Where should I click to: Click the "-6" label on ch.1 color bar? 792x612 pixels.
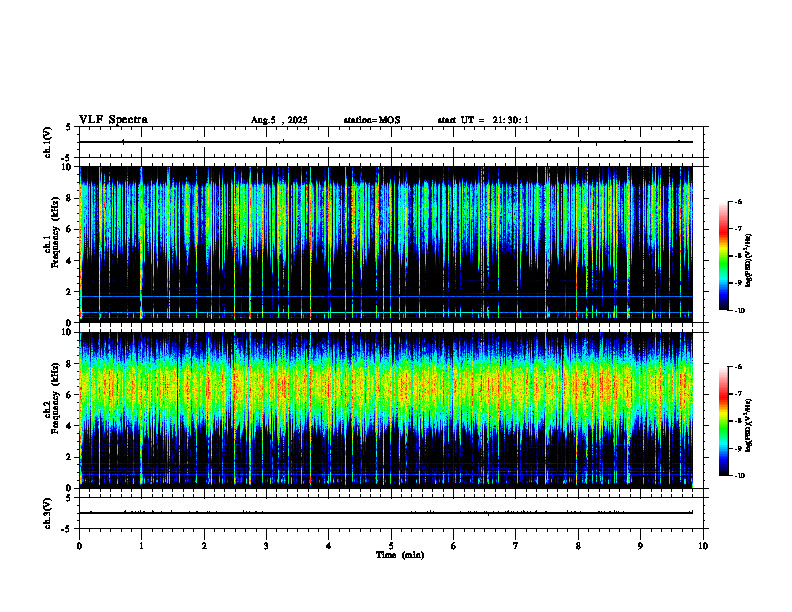click(738, 201)
